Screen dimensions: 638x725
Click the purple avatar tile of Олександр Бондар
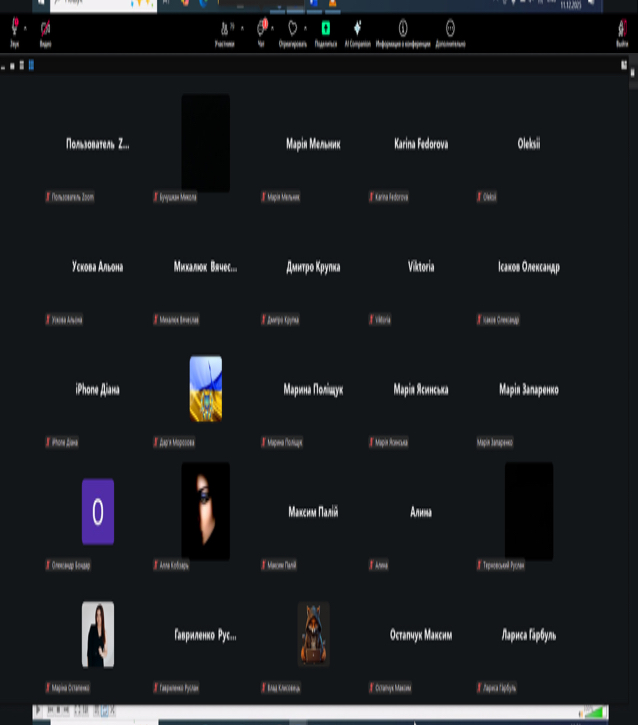[98, 511]
